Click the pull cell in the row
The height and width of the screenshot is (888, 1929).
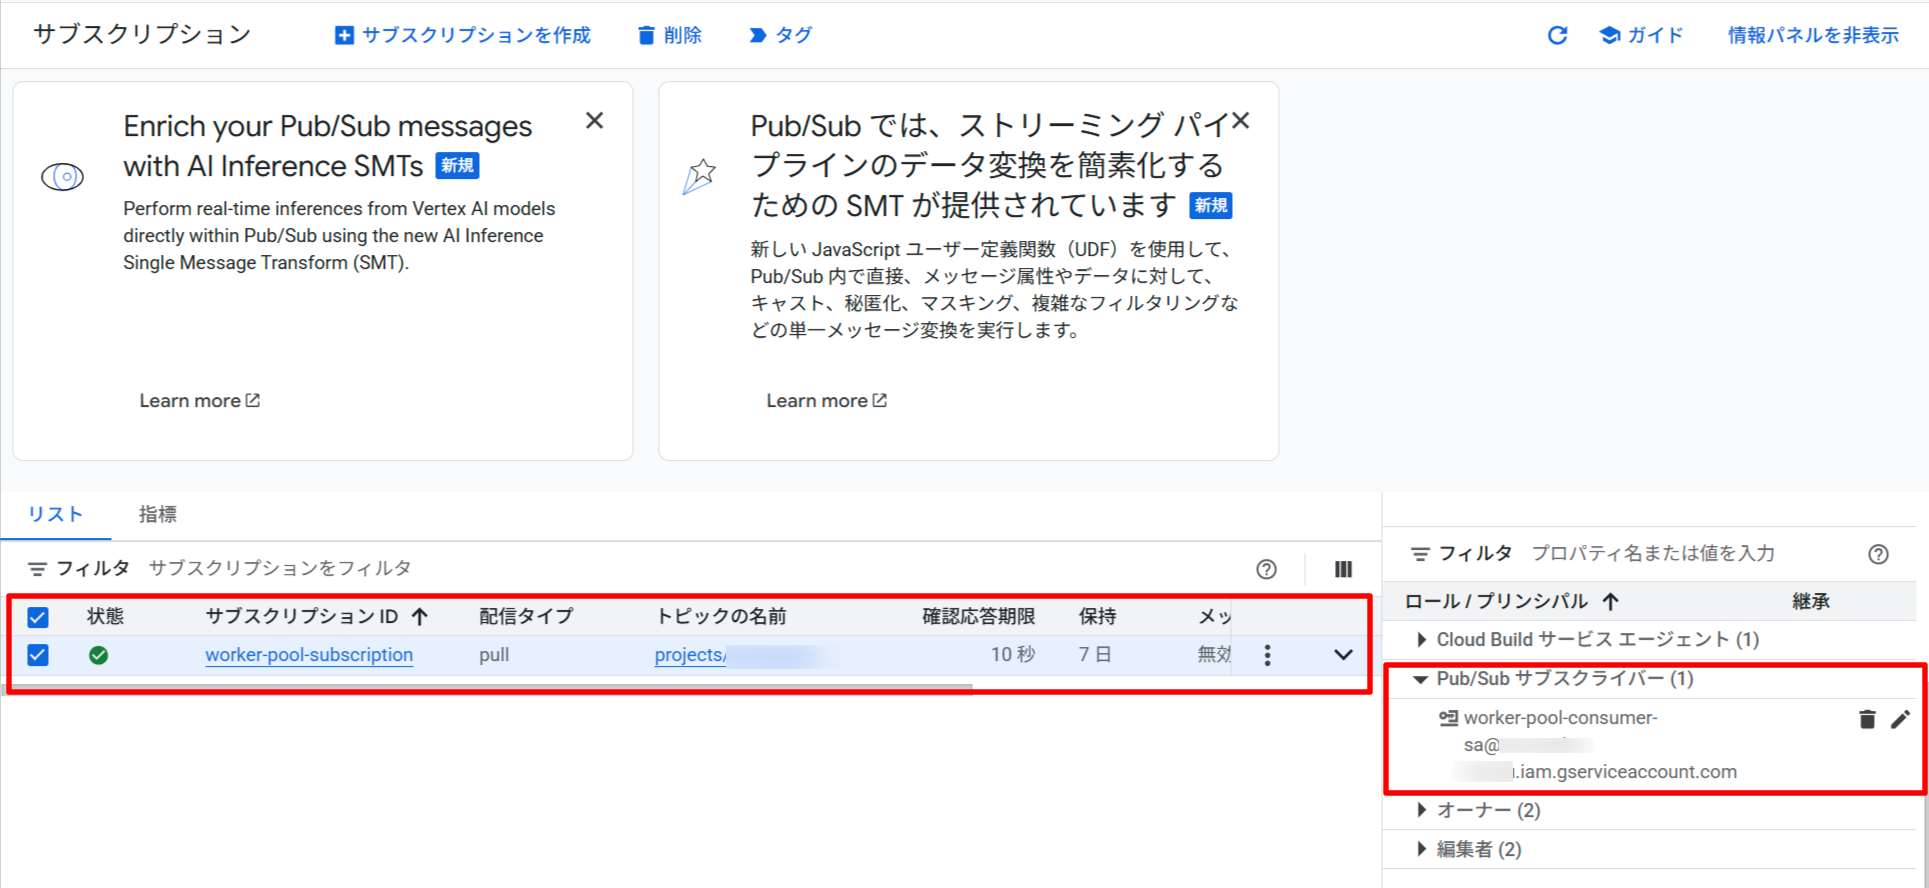pyautogui.click(x=494, y=655)
